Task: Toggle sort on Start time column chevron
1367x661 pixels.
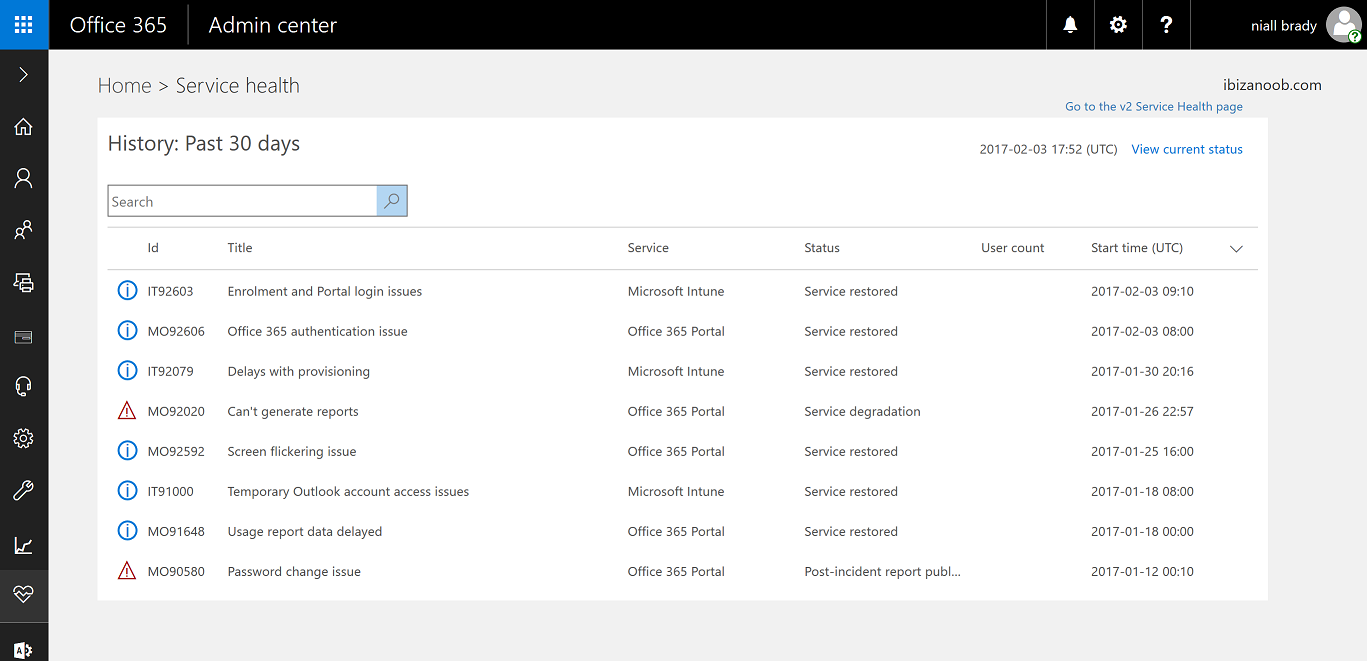Action: pyautogui.click(x=1236, y=249)
